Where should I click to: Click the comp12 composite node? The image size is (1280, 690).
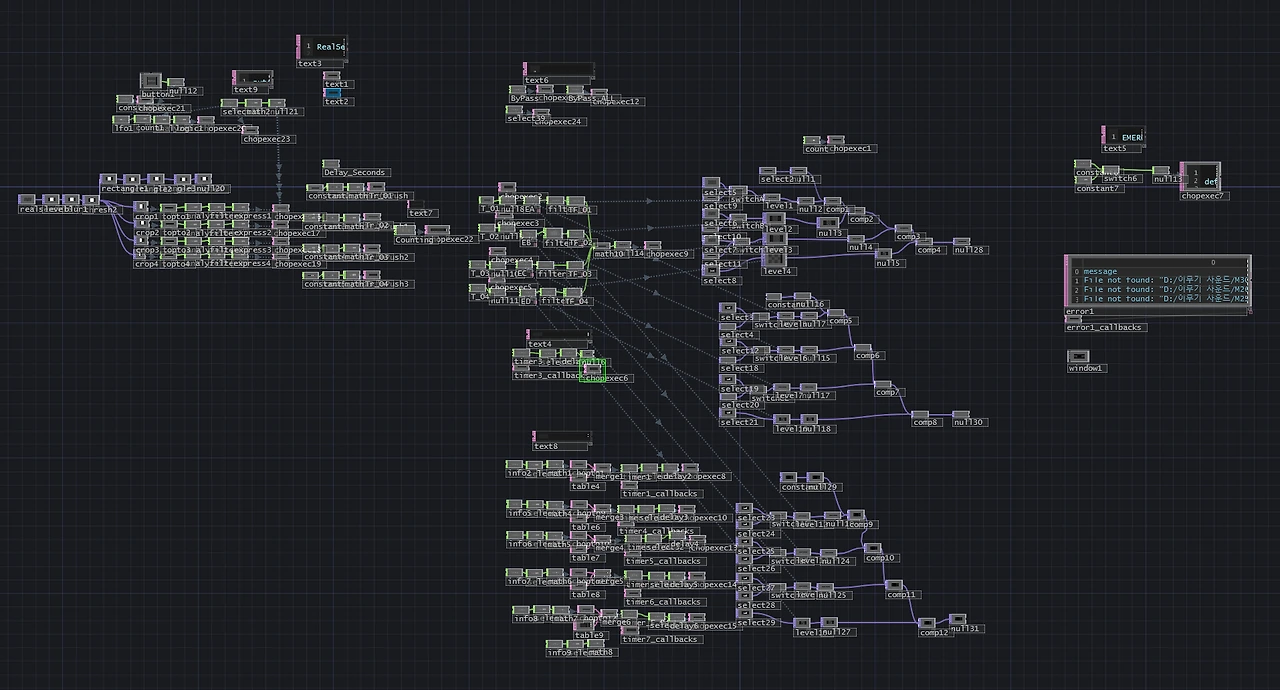coord(925,623)
